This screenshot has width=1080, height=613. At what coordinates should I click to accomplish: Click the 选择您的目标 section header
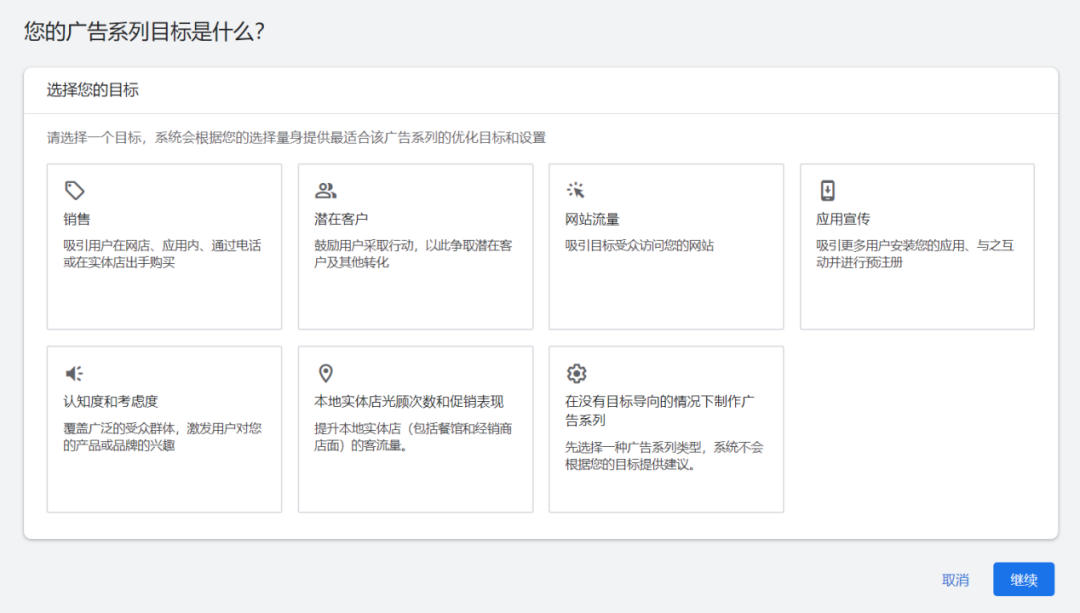point(92,90)
